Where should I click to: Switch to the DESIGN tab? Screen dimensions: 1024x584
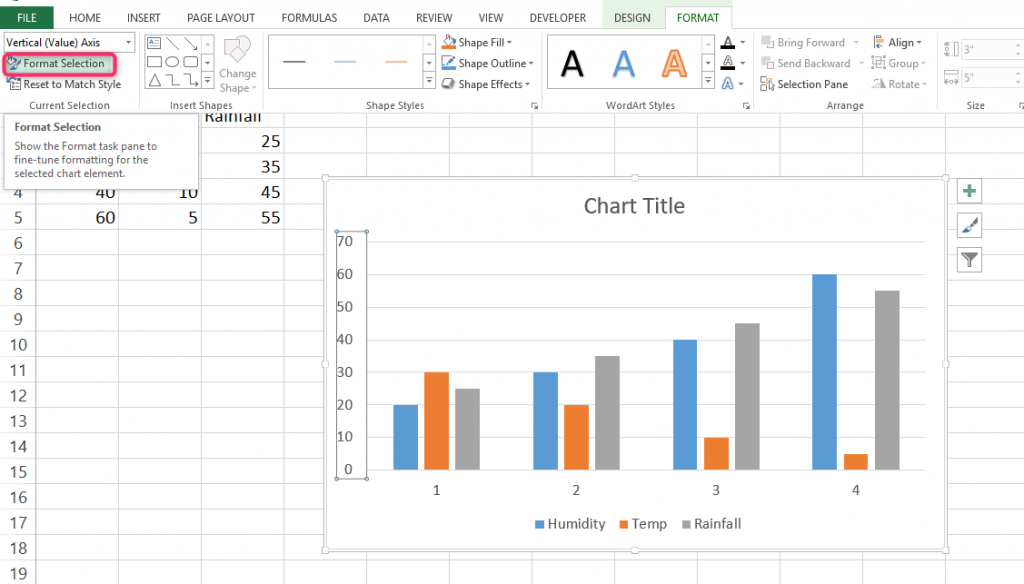(x=633, y=16)
